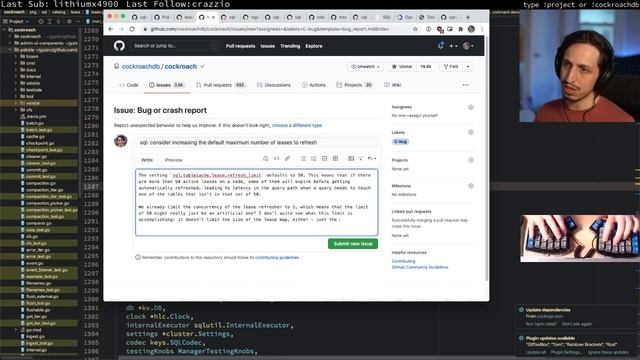Insert code formatting in the issue editor

[276, 158]
